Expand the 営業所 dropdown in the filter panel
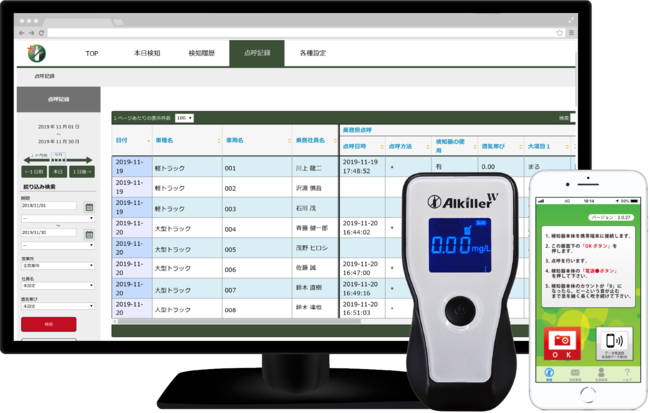 click(57, 265)
